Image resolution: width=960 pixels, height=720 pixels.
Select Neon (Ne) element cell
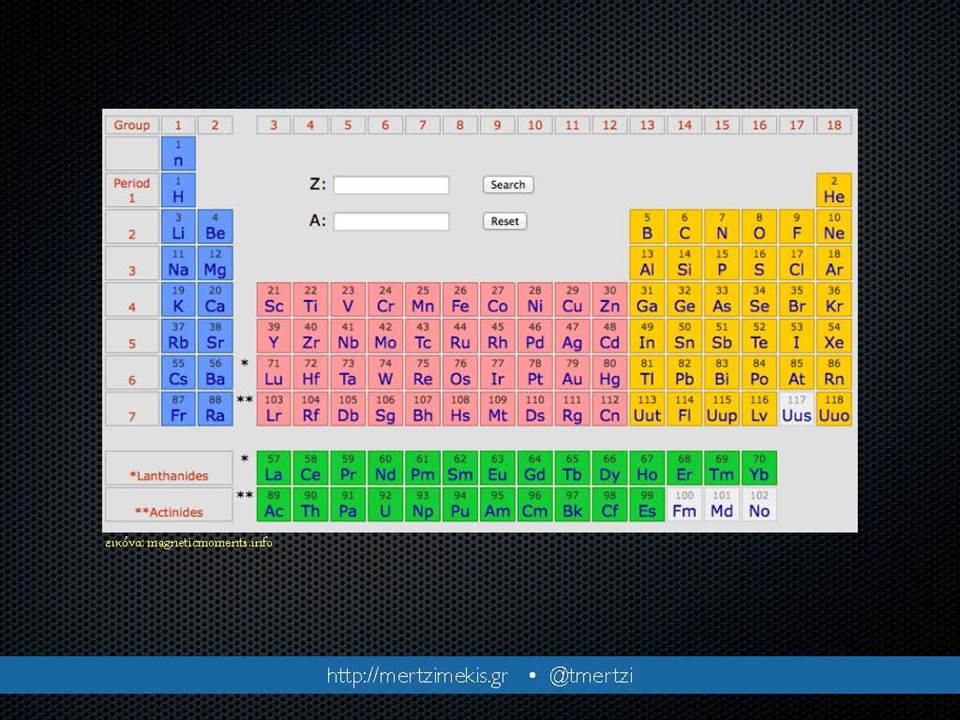tap(834, 226)
